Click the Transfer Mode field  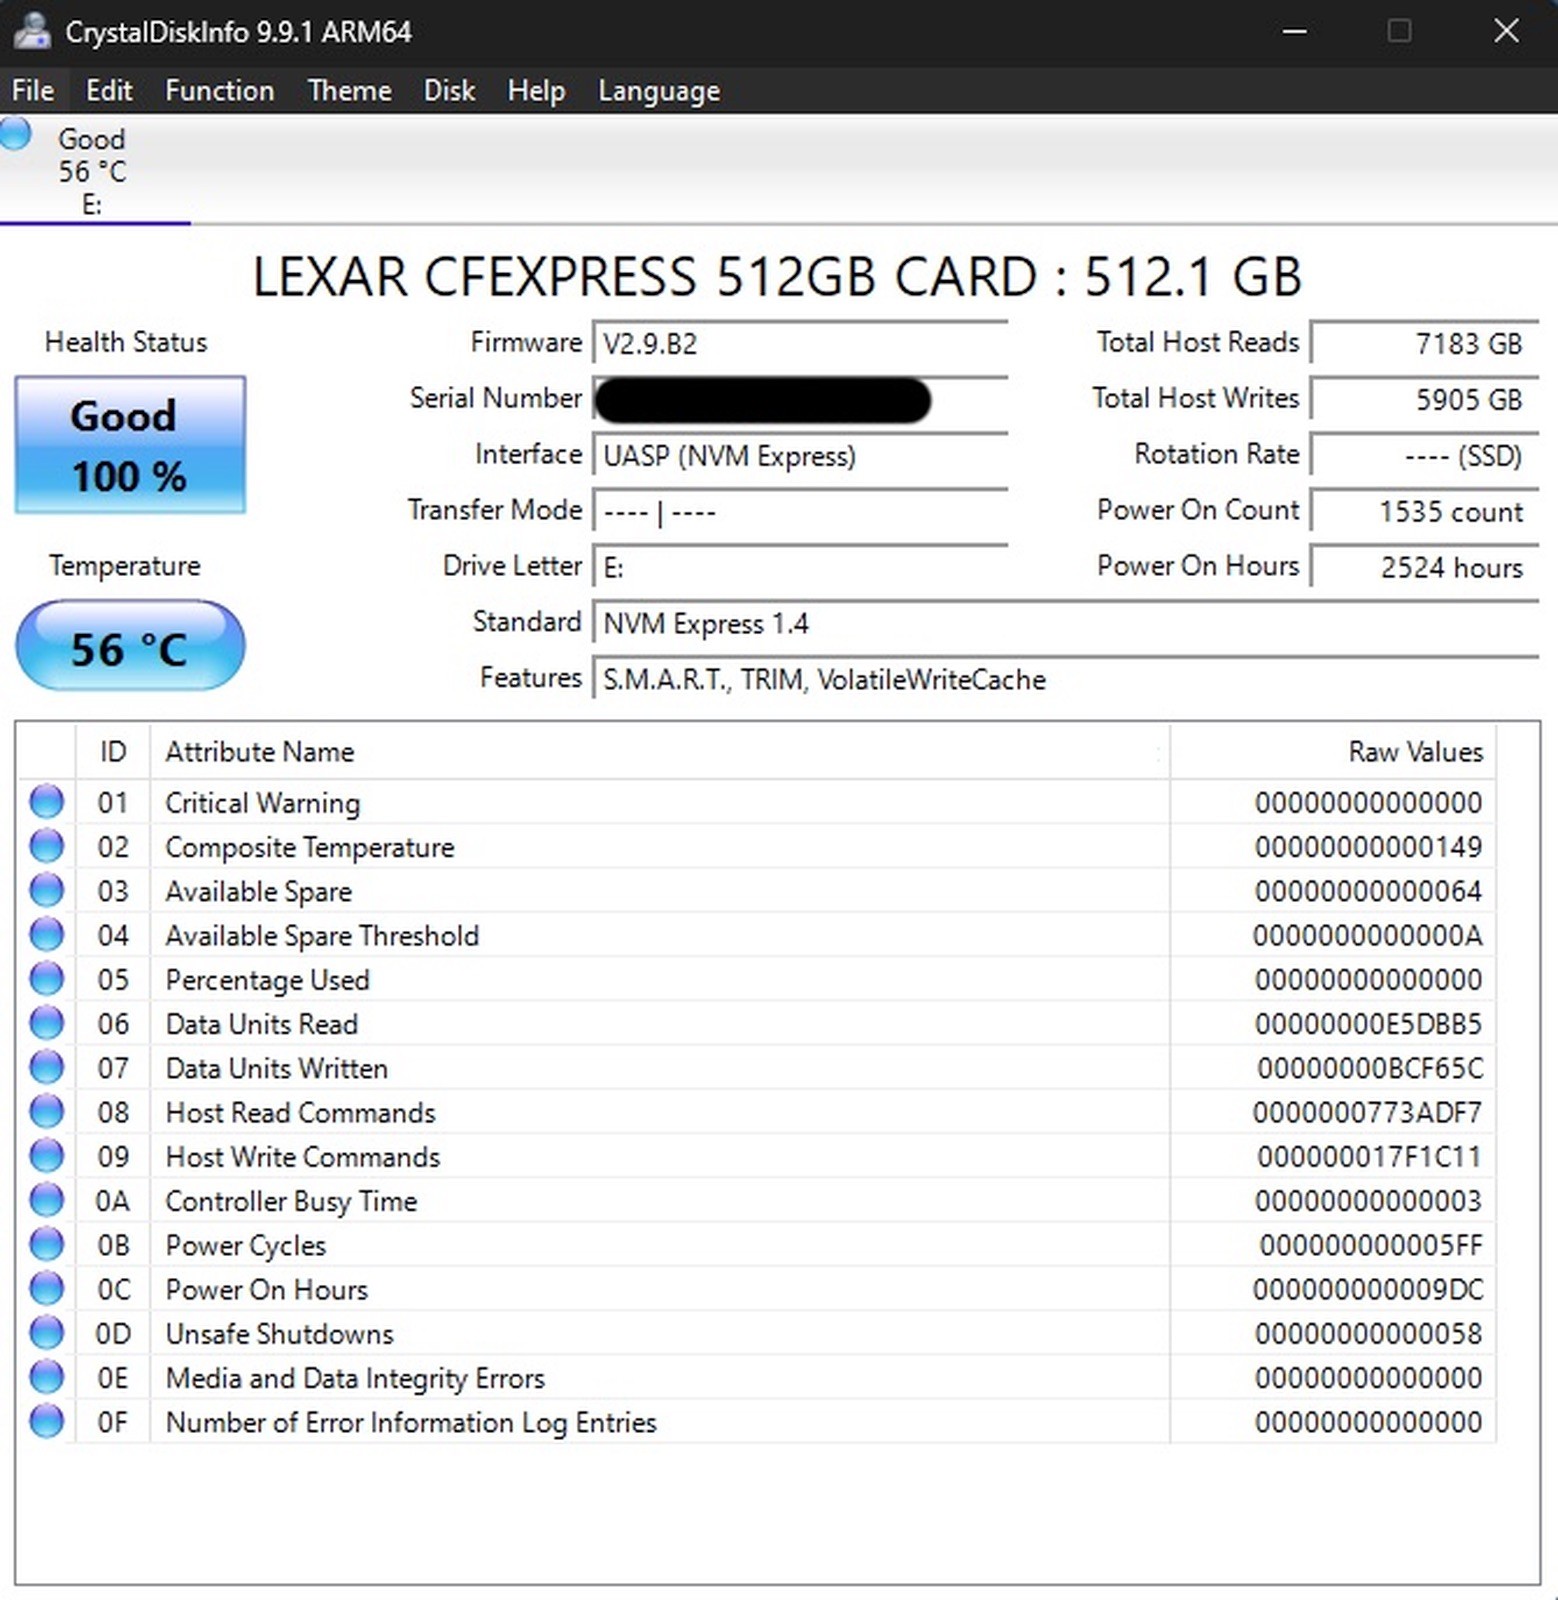click(800, 512)
